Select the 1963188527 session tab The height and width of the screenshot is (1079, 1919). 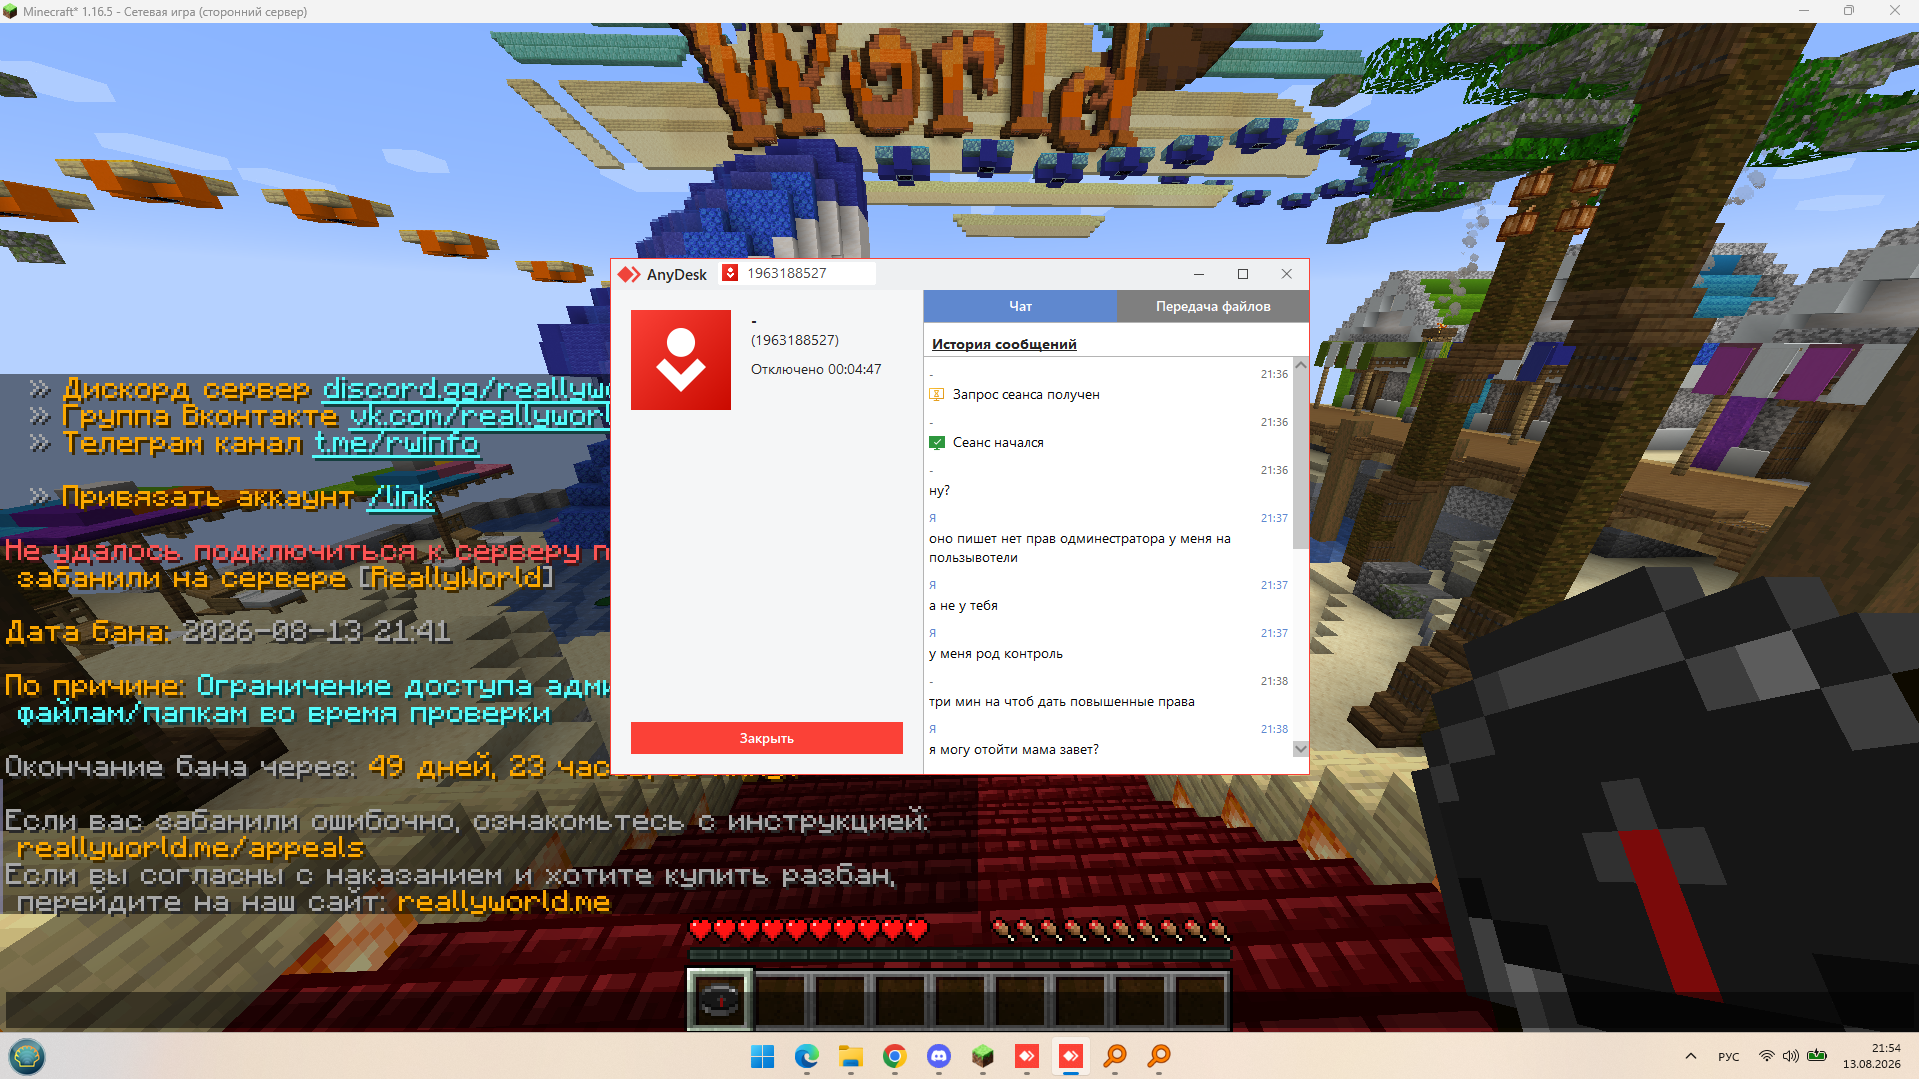tap(798, 273)
